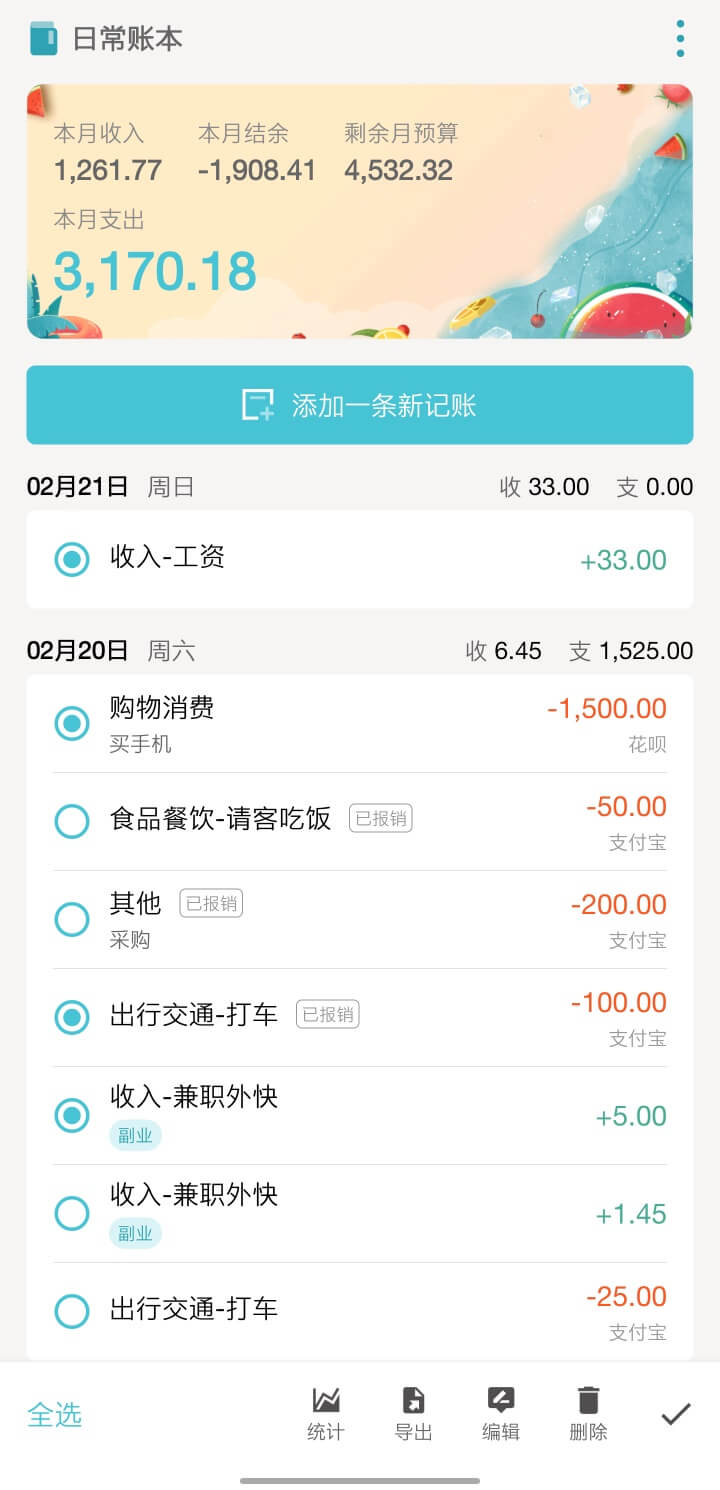The height and width of the screenshot is (1490, 720).
Task: Tap the 编辑 edit icon
Action: 501,1413
